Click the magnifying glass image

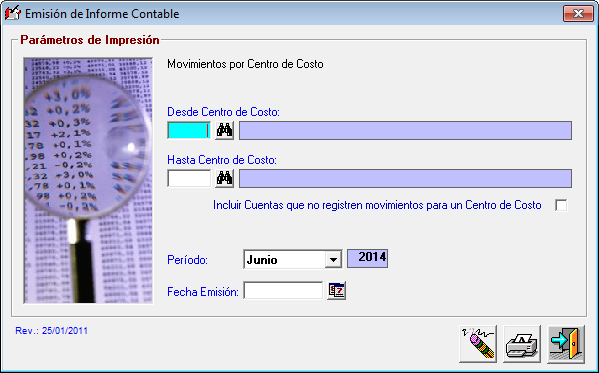point(88,181)
